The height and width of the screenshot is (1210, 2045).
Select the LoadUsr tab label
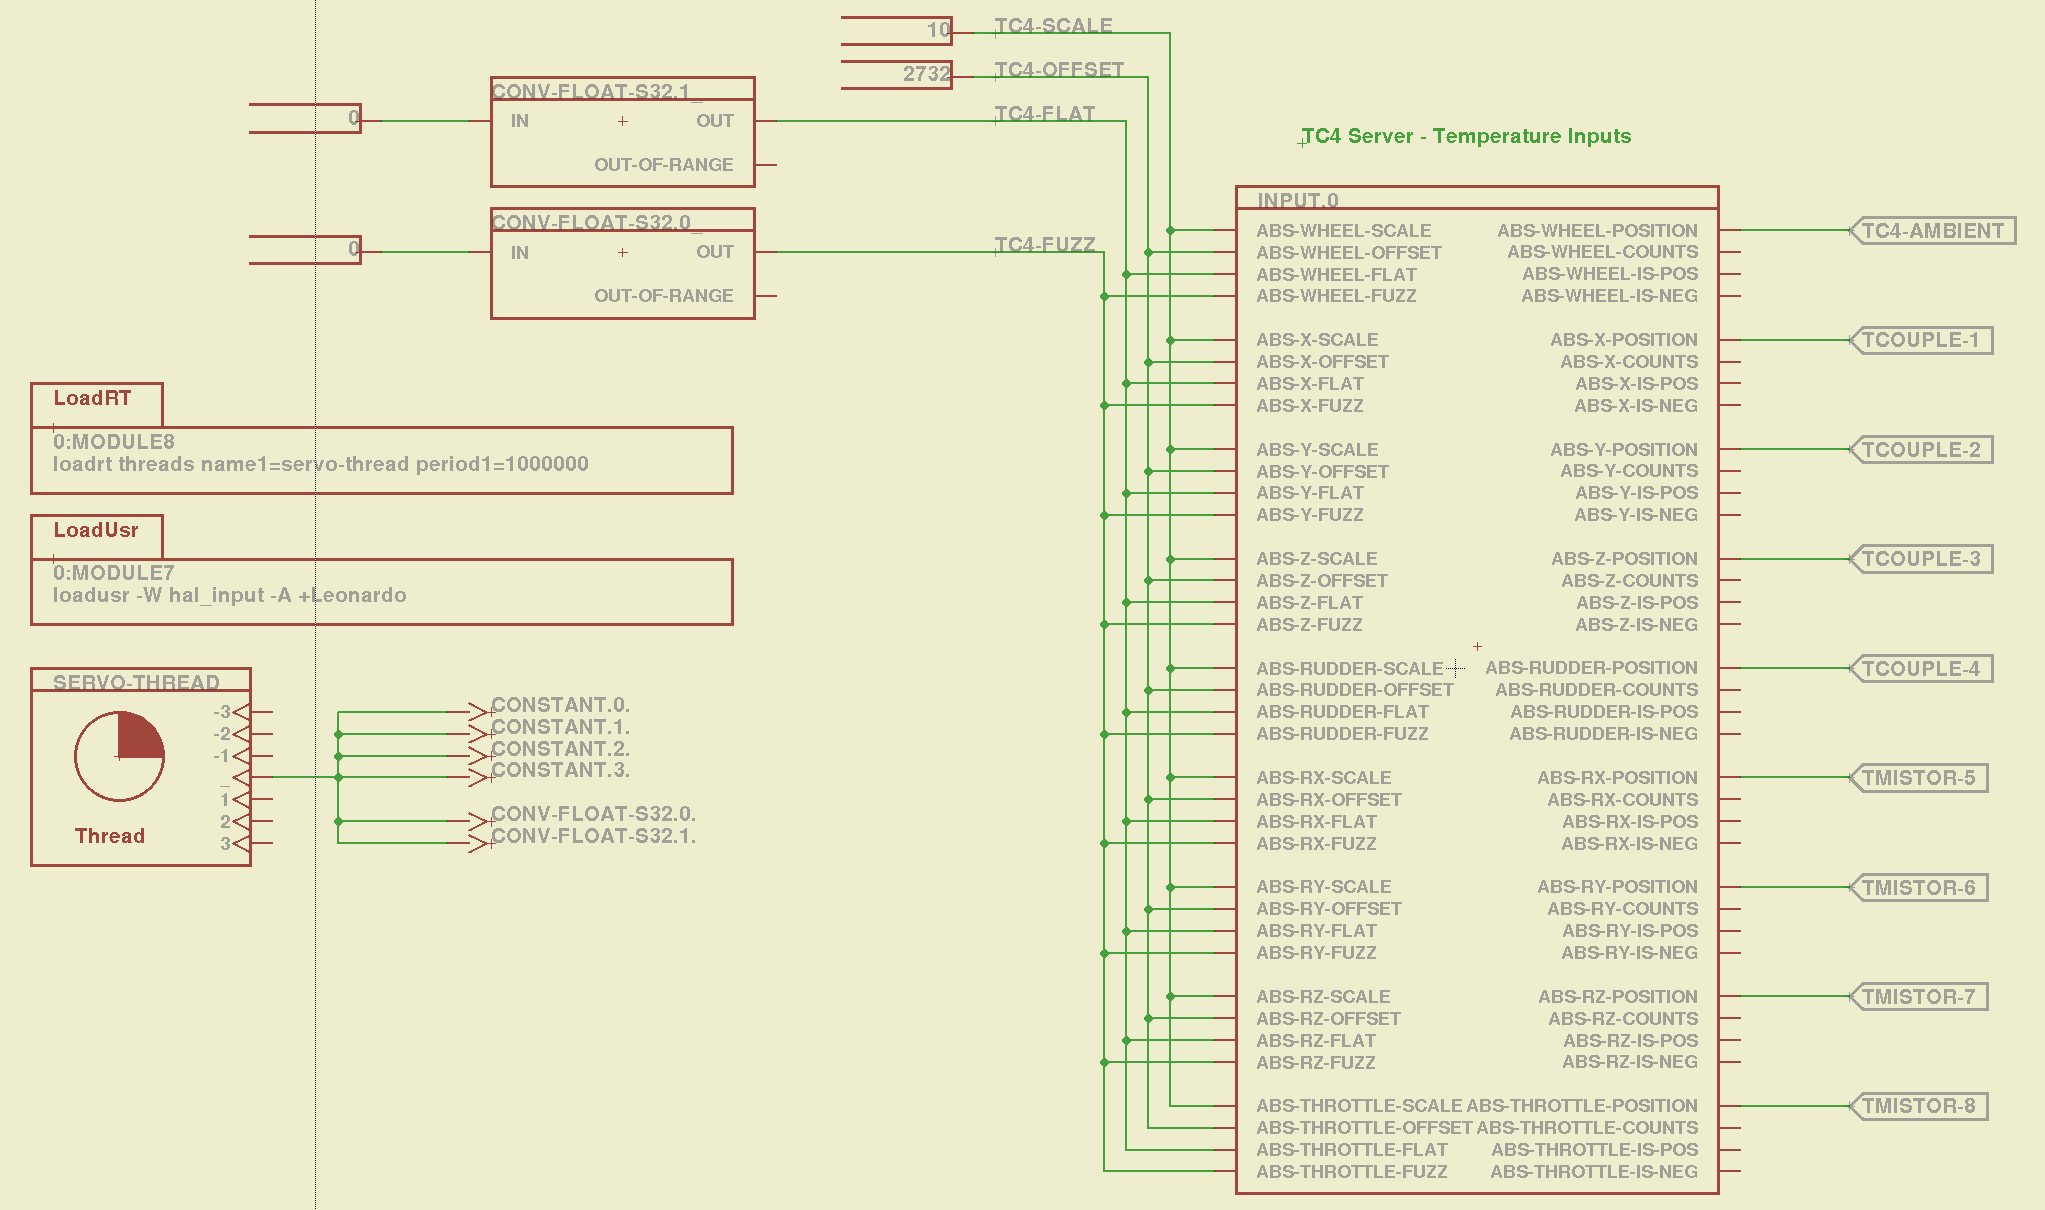(x=96, y=531)
